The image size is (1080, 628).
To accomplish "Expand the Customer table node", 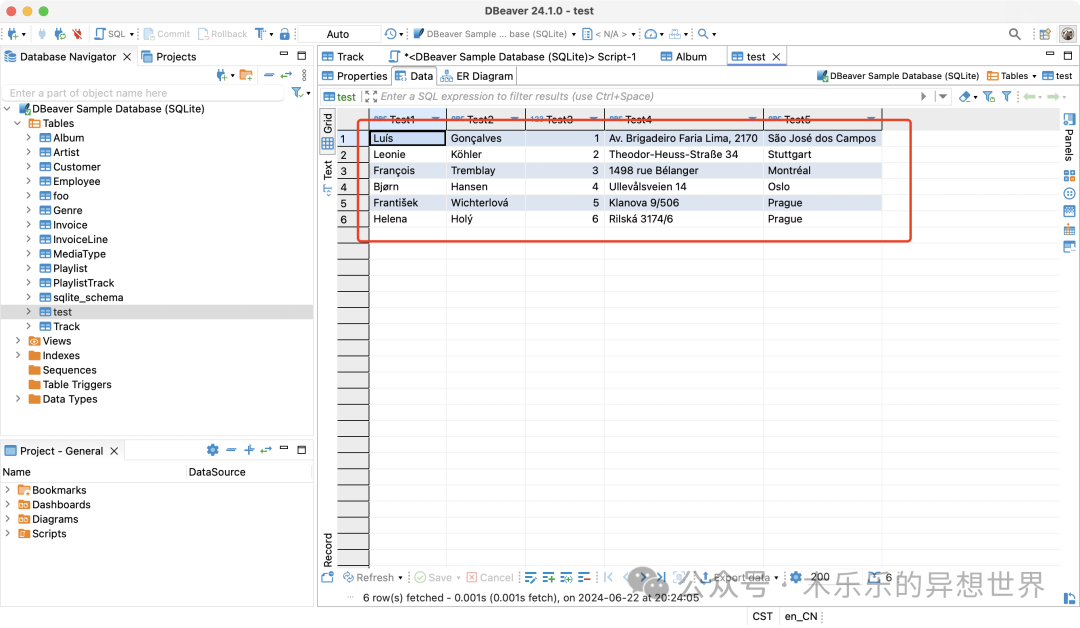I will tap(28, 167).
